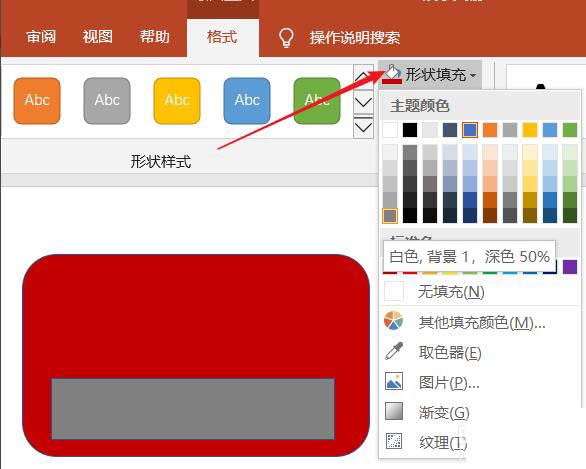Pick the highlighted blue theme color swatch
This screenshot has width=586, height=469.
click(470, 130)
